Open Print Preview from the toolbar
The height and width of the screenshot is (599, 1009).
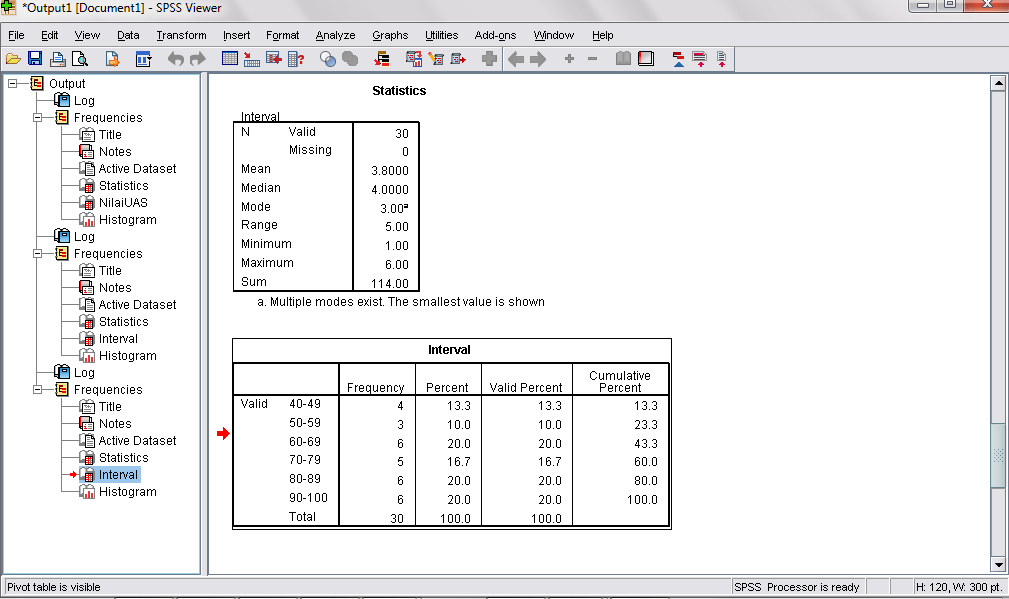tap(80, 59)
